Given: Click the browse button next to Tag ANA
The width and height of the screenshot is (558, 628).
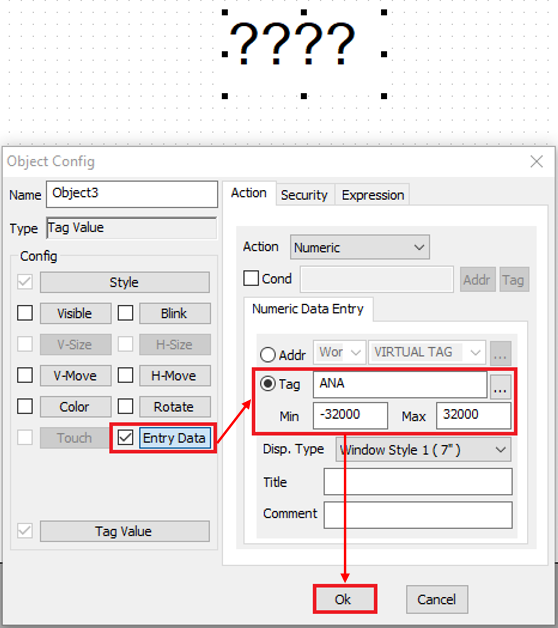Looking at the screenshot, I should click(501, 386).
